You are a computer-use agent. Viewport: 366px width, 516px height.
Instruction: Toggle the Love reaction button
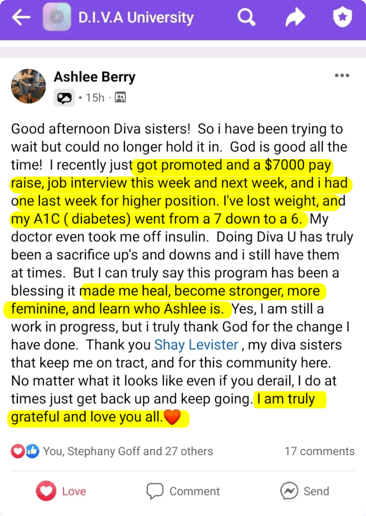[x=61, y=491]
